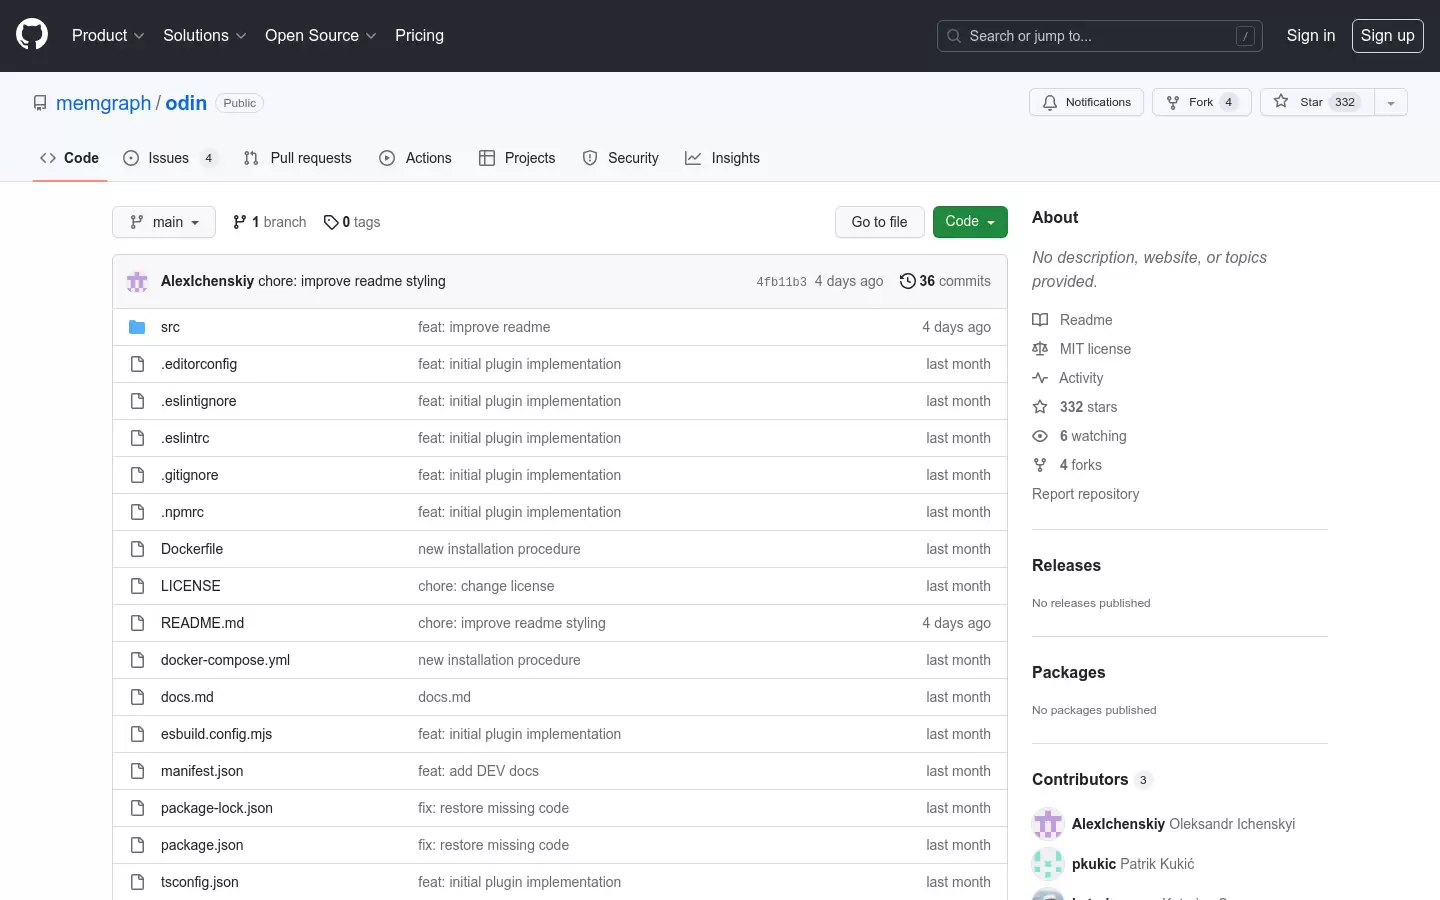1440x900 pixels.
Task: Open commit hash 4fb11b3
Action: (x=781, y=282)
